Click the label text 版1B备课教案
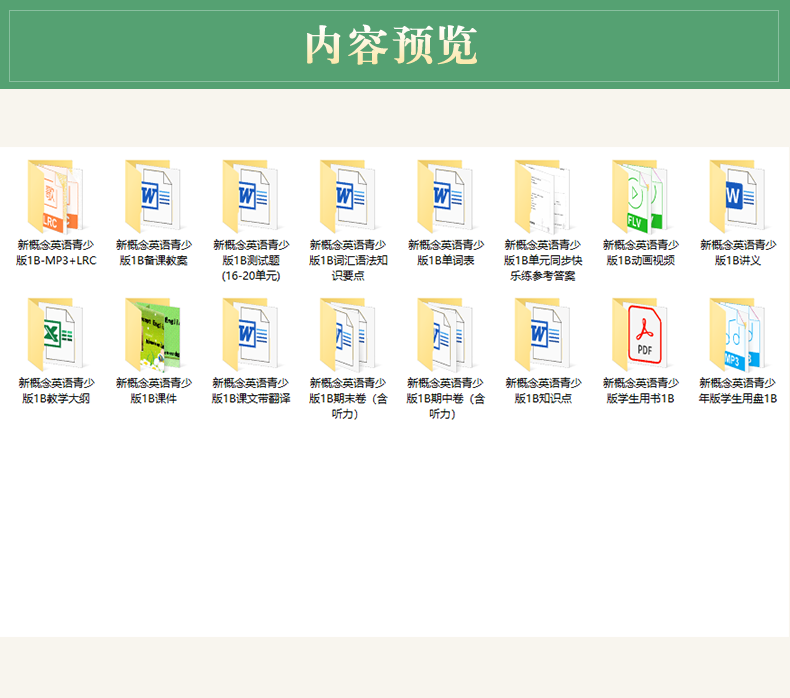This screenshot has width=790, height=698. (153, 261)
